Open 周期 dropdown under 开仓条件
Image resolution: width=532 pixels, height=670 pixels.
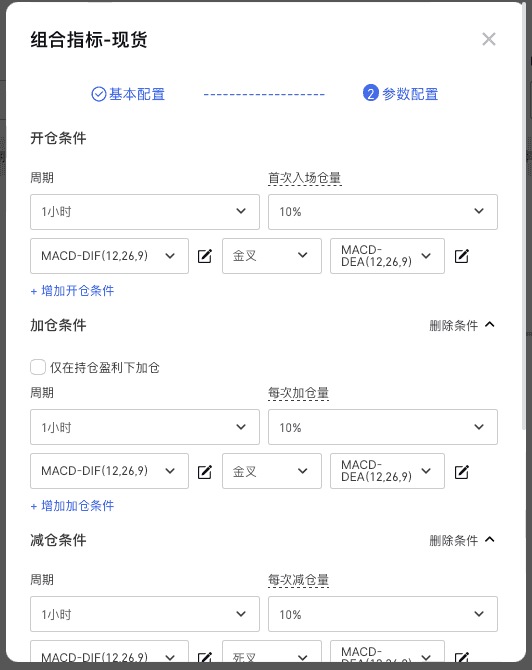coord(145,212)
